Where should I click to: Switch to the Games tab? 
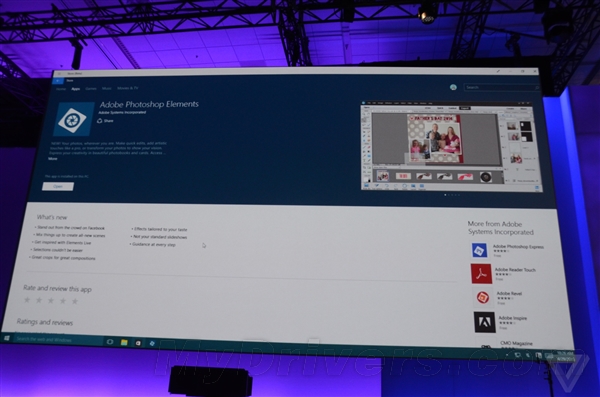[91, 88]
